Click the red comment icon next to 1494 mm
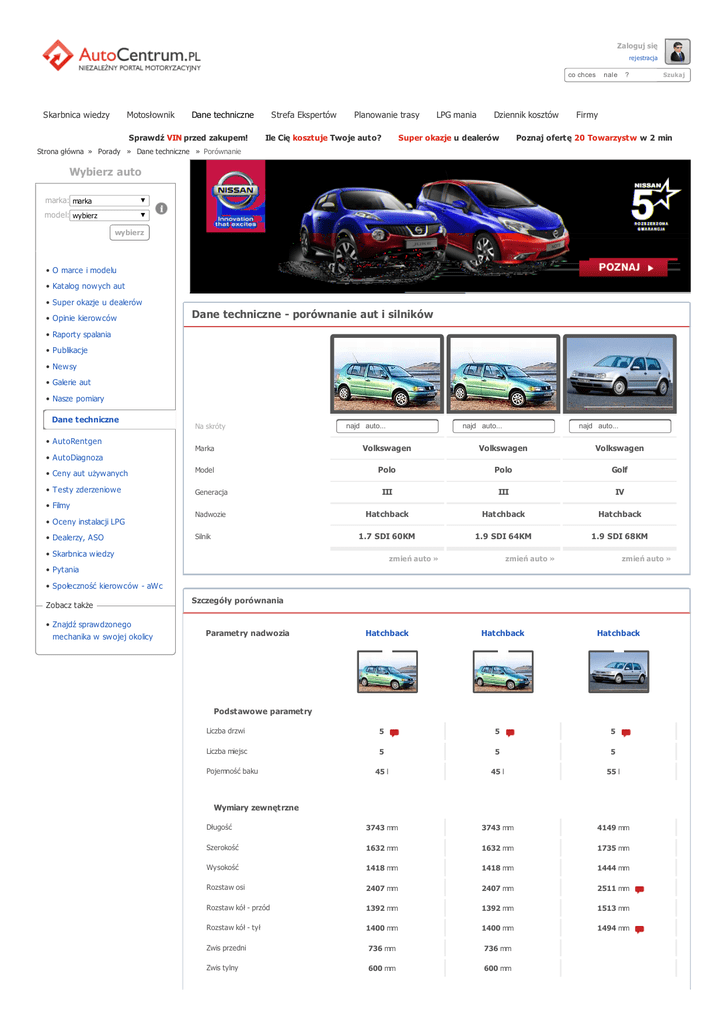This screenshot has height=1024, width=725. 639,928
